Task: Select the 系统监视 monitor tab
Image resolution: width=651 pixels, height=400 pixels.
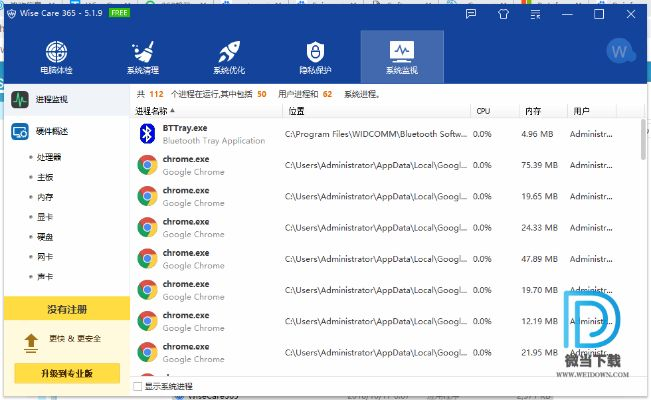Action: coord(402,57)
